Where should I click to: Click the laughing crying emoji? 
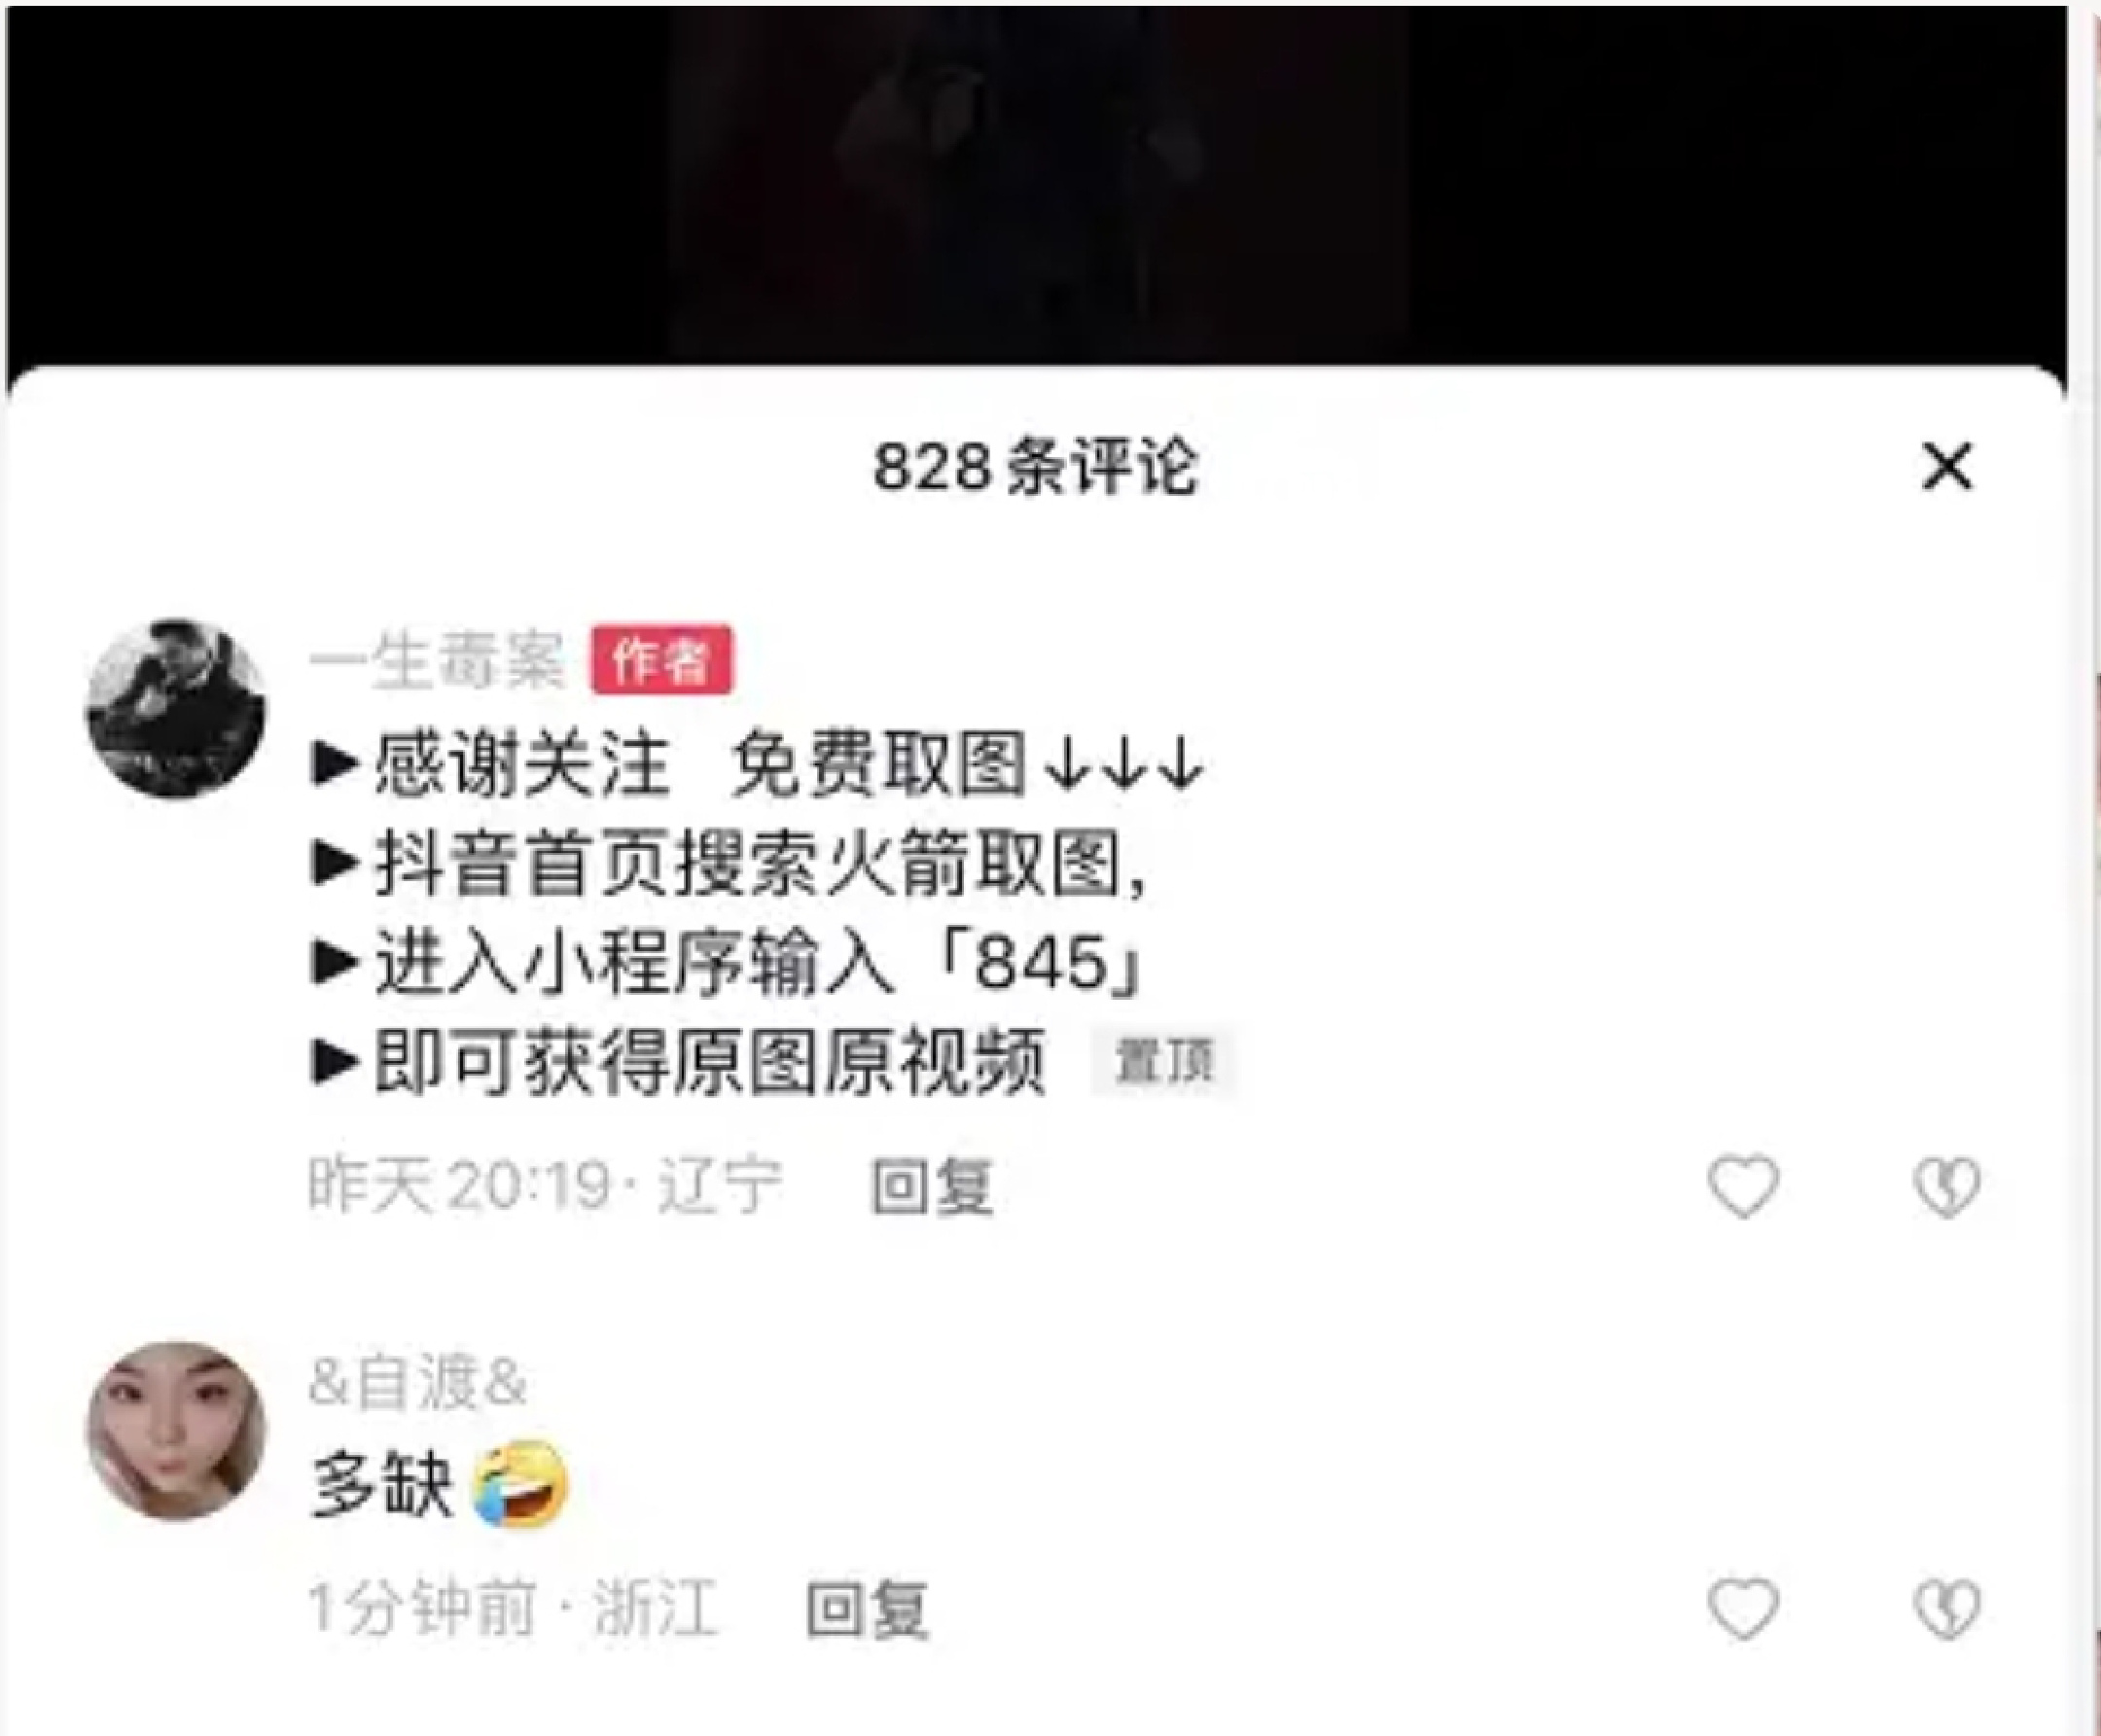pyautogui.click(x=519, y=1484)
